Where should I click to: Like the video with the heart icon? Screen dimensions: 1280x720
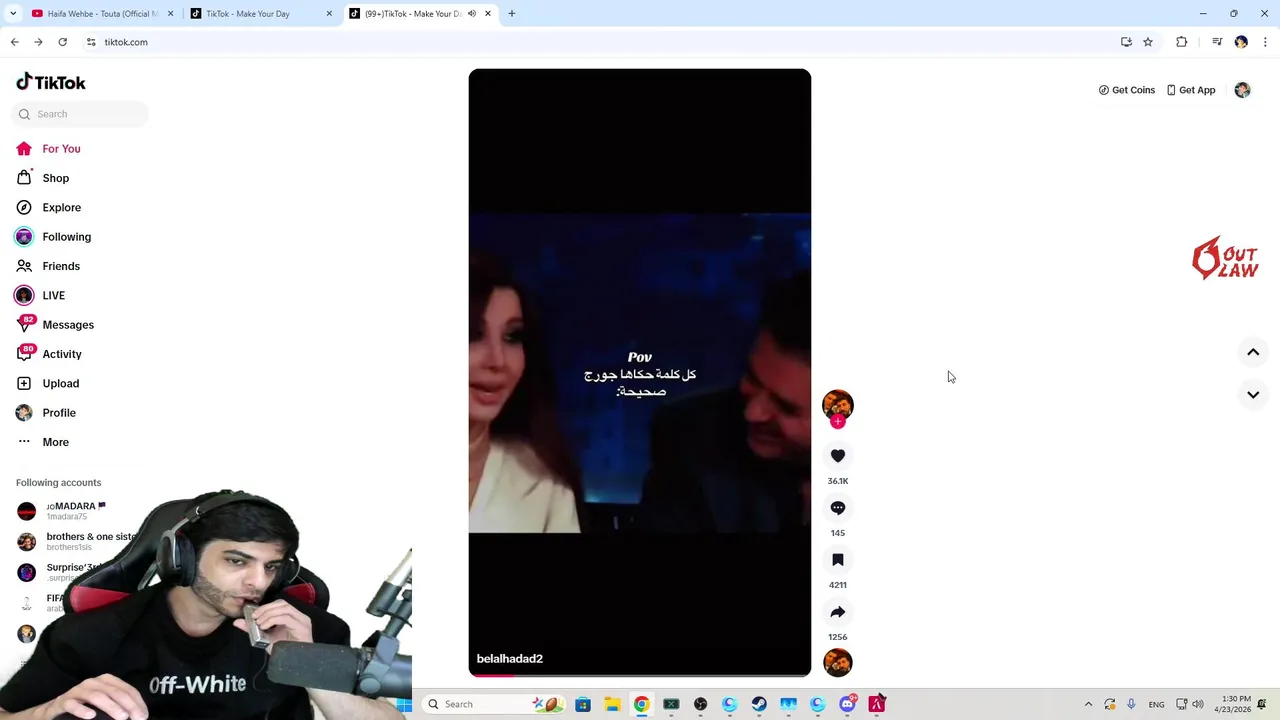[838, 456]
